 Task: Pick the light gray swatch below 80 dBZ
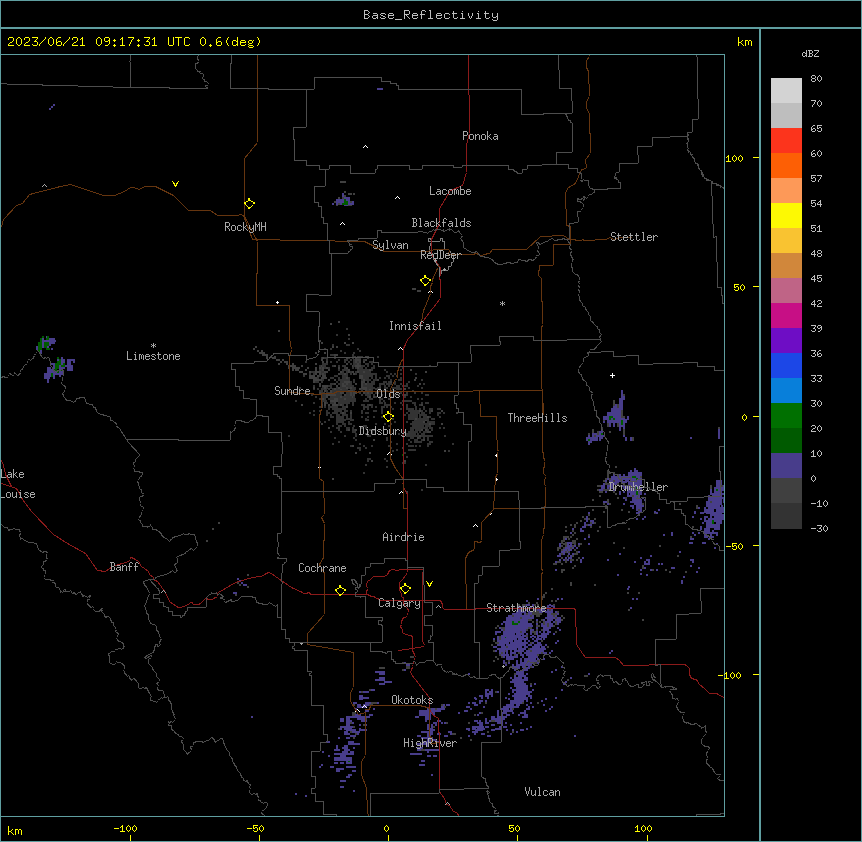786,91
